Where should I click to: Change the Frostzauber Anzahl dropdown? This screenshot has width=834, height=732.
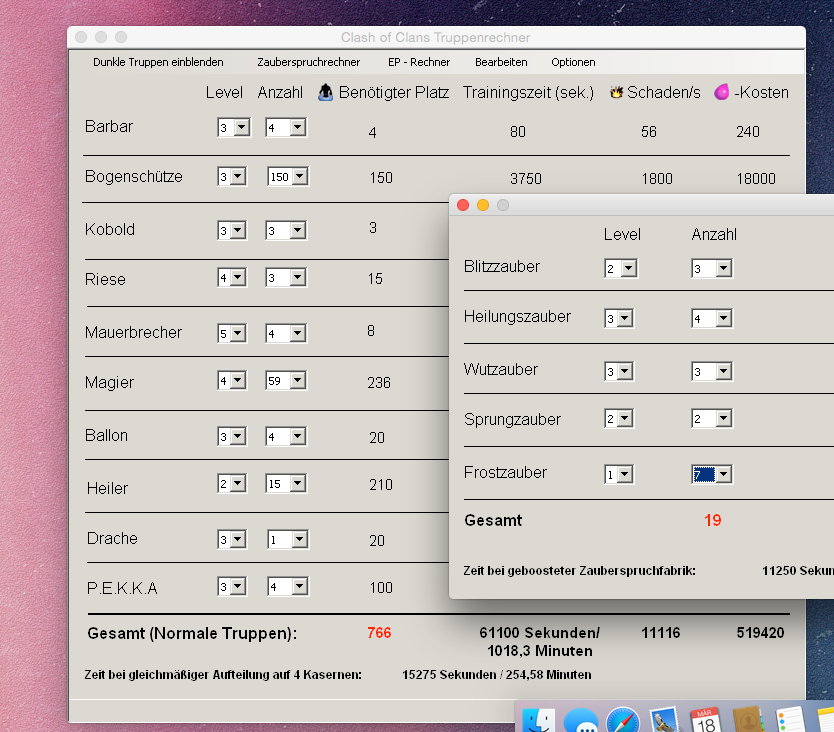711,475
